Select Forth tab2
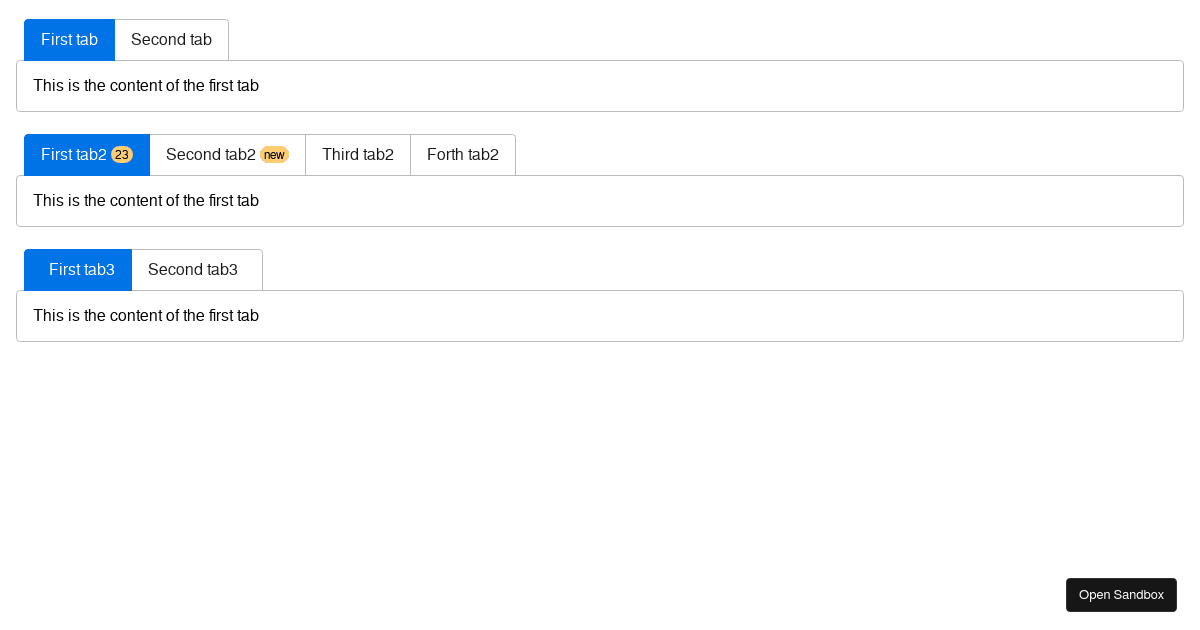Screen dimensions: 1200x630 (462, 154)
